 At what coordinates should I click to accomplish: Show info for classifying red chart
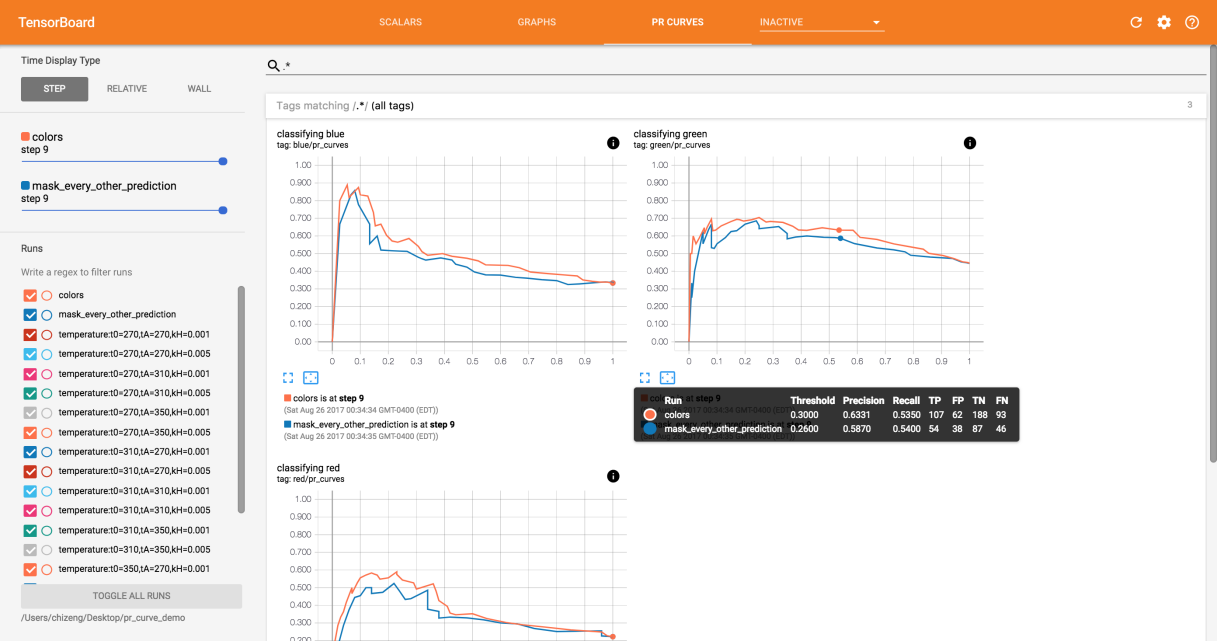click(613, 477)
